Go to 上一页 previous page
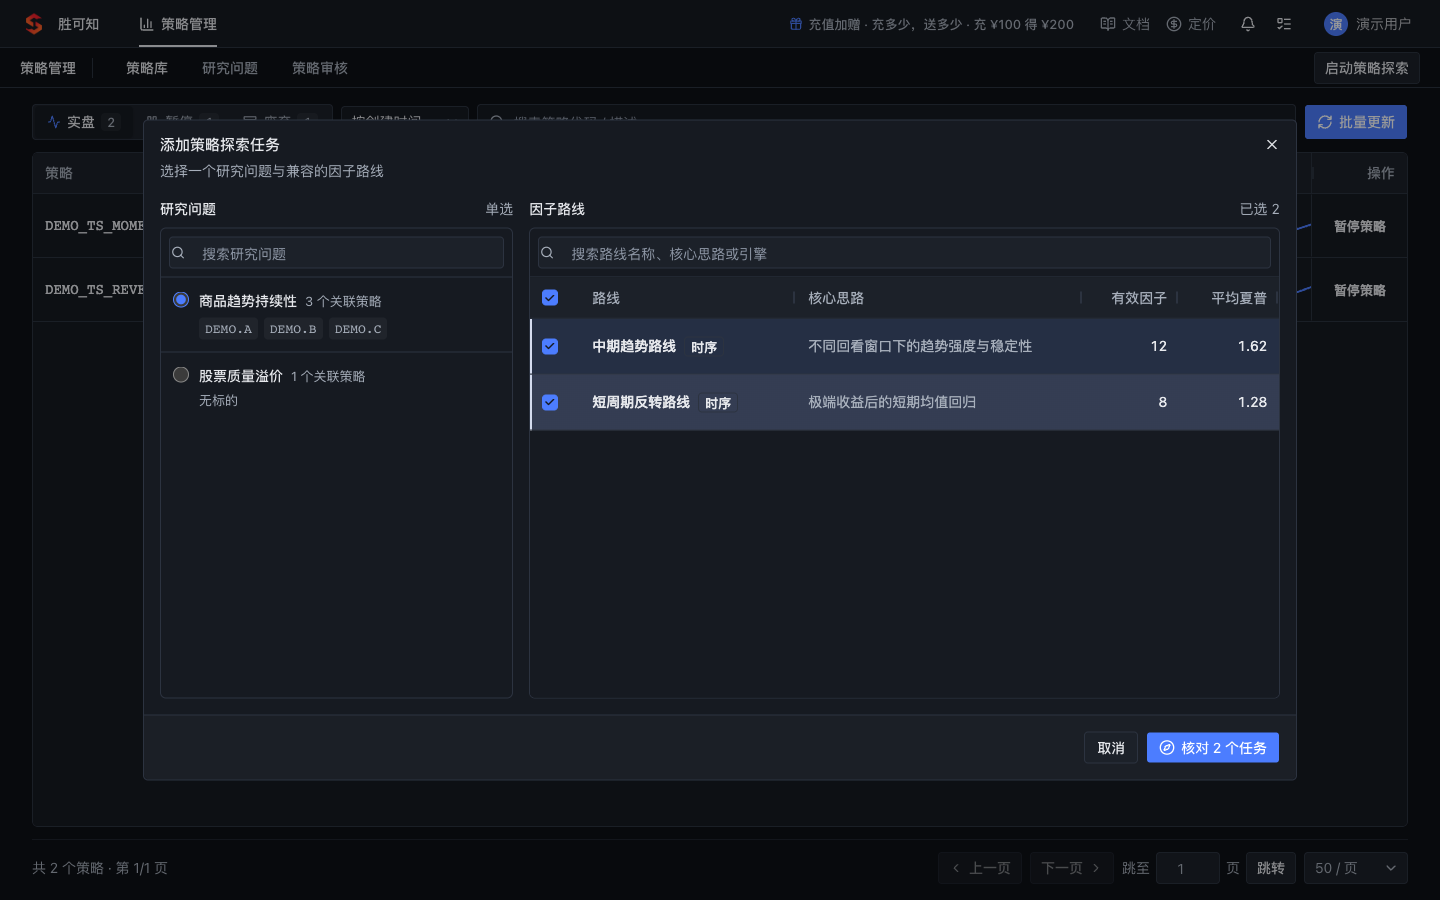 980,868
